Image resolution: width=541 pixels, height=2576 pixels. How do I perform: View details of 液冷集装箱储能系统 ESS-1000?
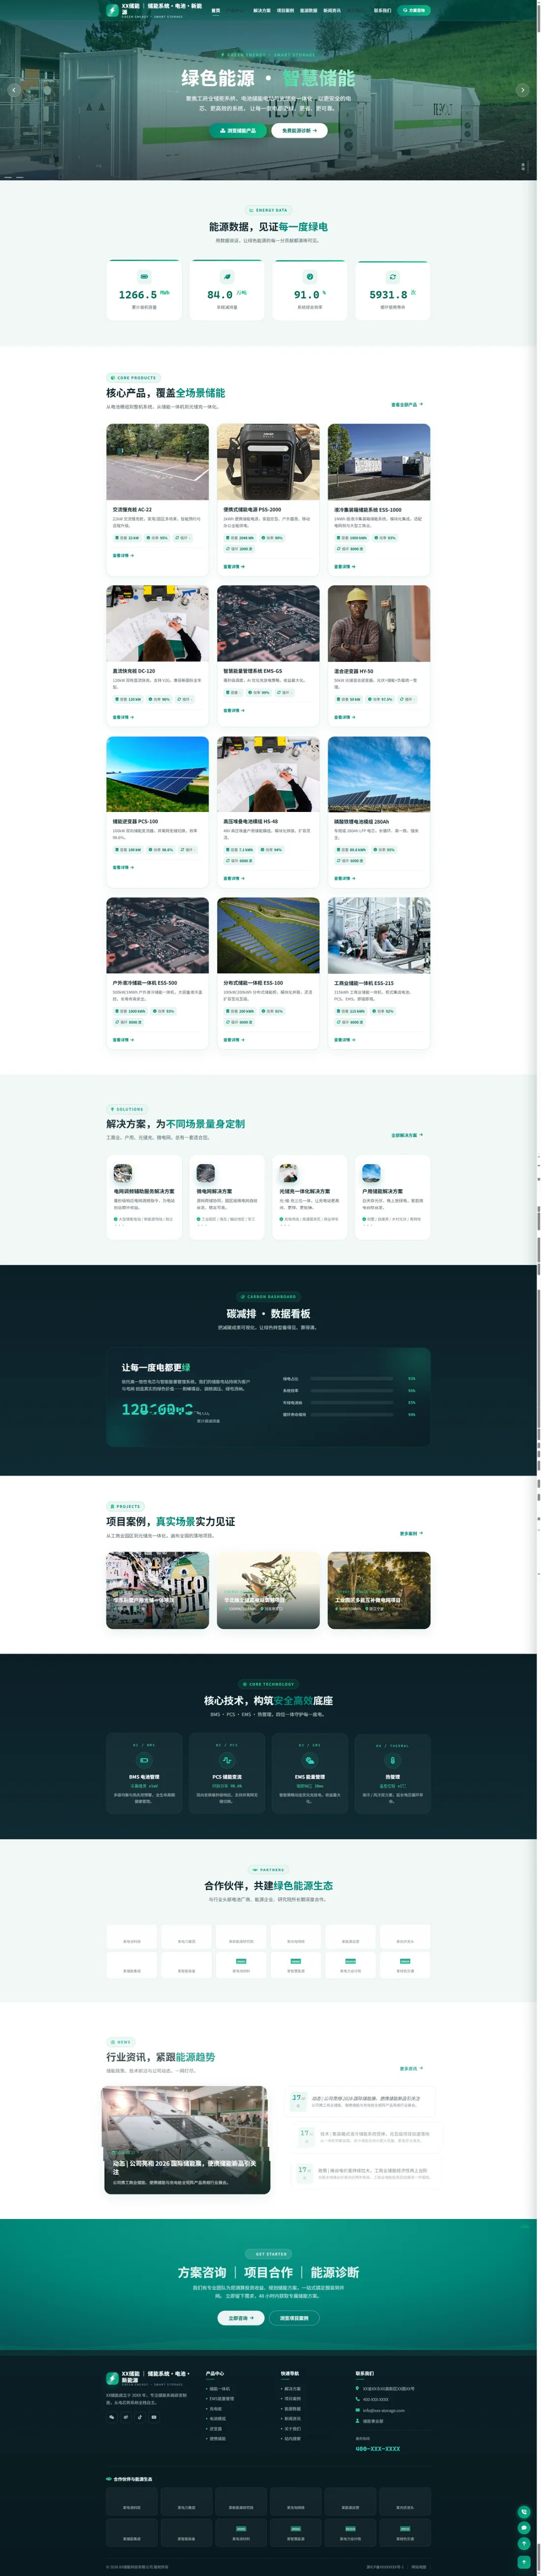345,566
